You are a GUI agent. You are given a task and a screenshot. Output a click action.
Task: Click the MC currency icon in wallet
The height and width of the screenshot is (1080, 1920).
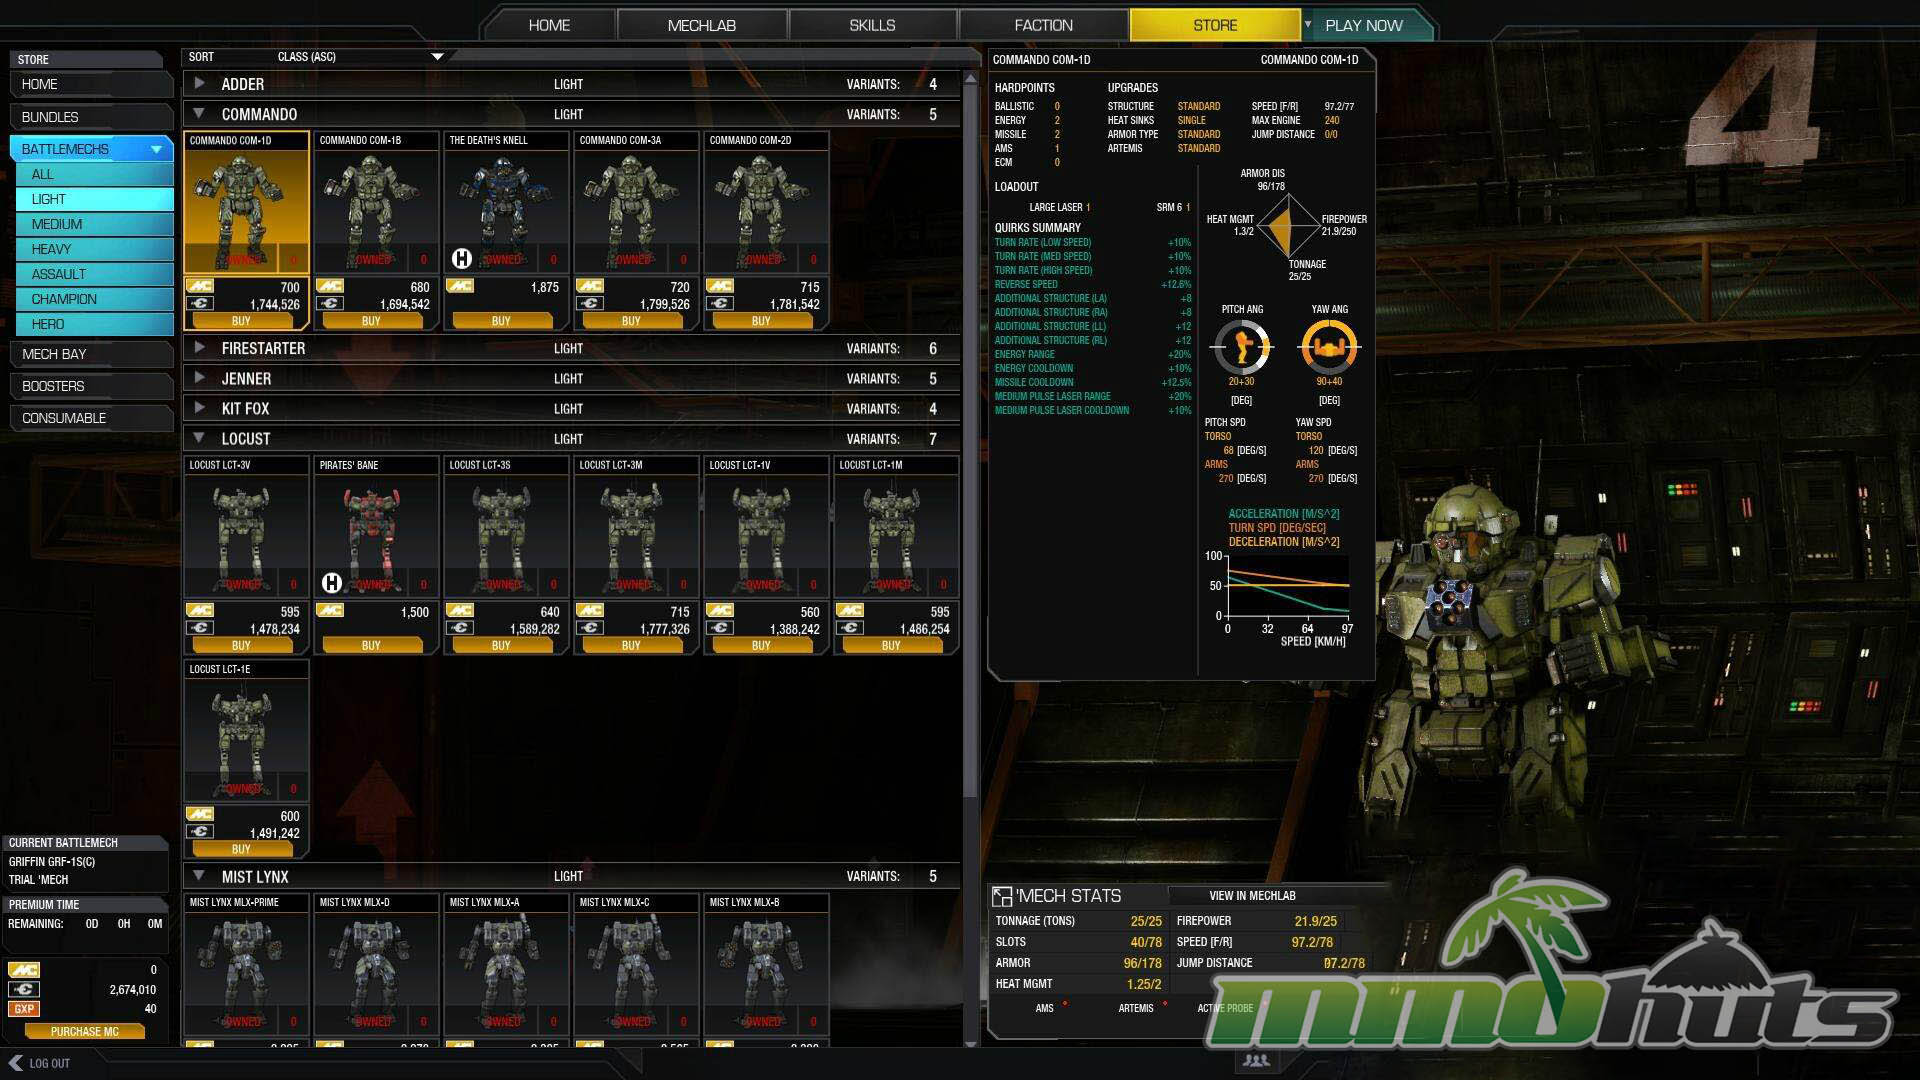[24, 970]
